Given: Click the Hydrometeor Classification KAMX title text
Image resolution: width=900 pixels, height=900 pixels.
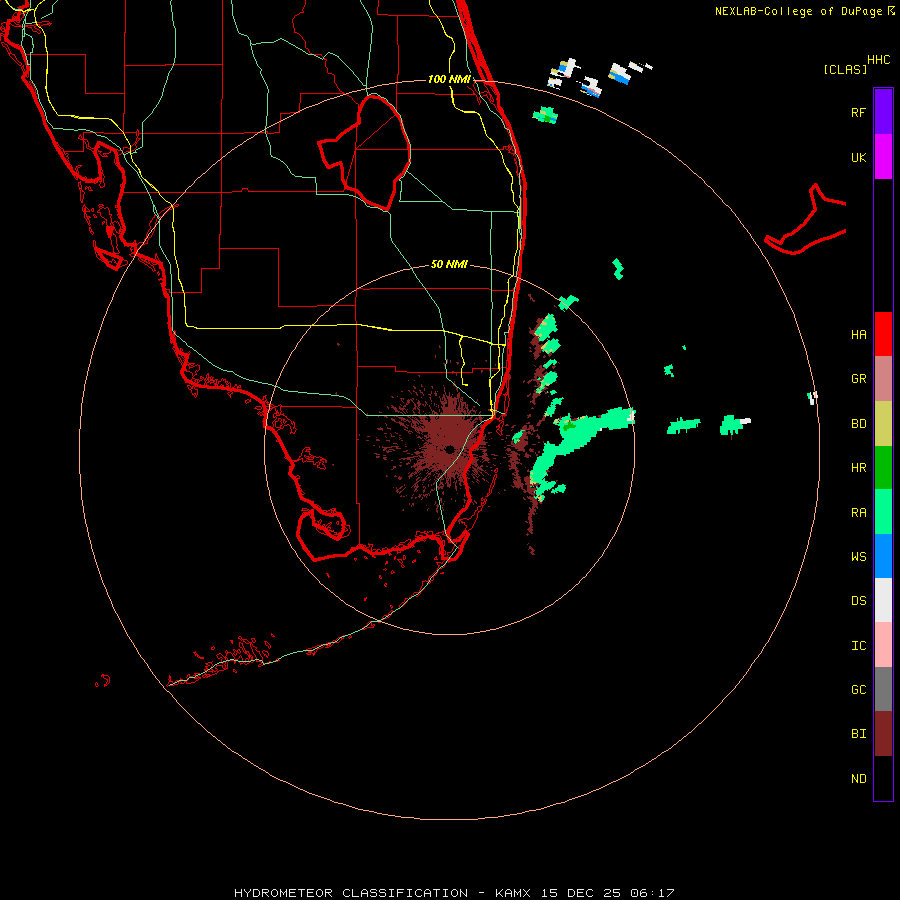Looking at the screenshot, I should click(454, 893).
